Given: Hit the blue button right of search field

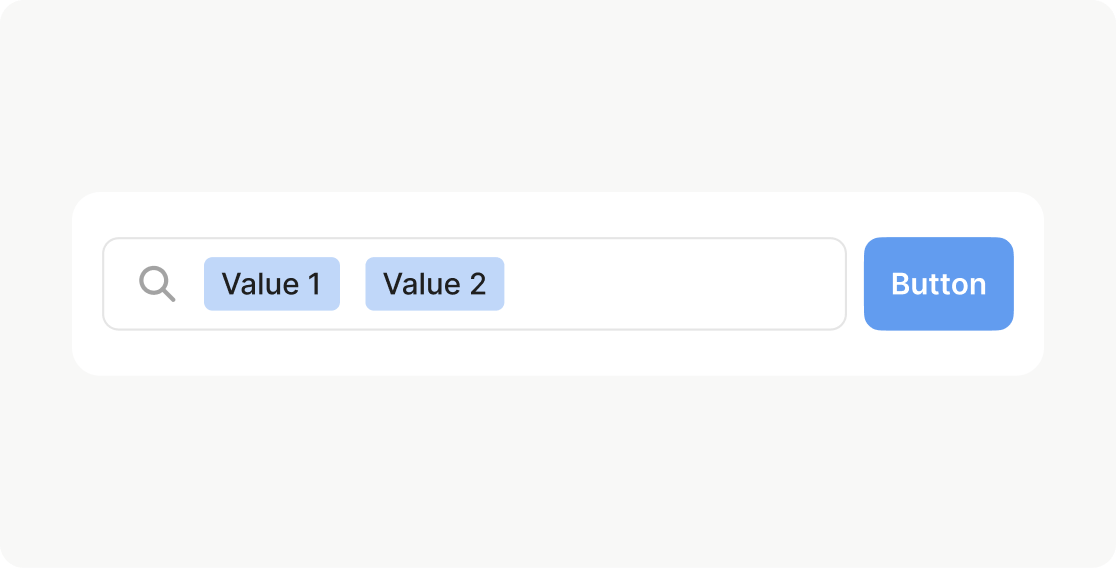Looking at the screenshot, I should point(938,284).
